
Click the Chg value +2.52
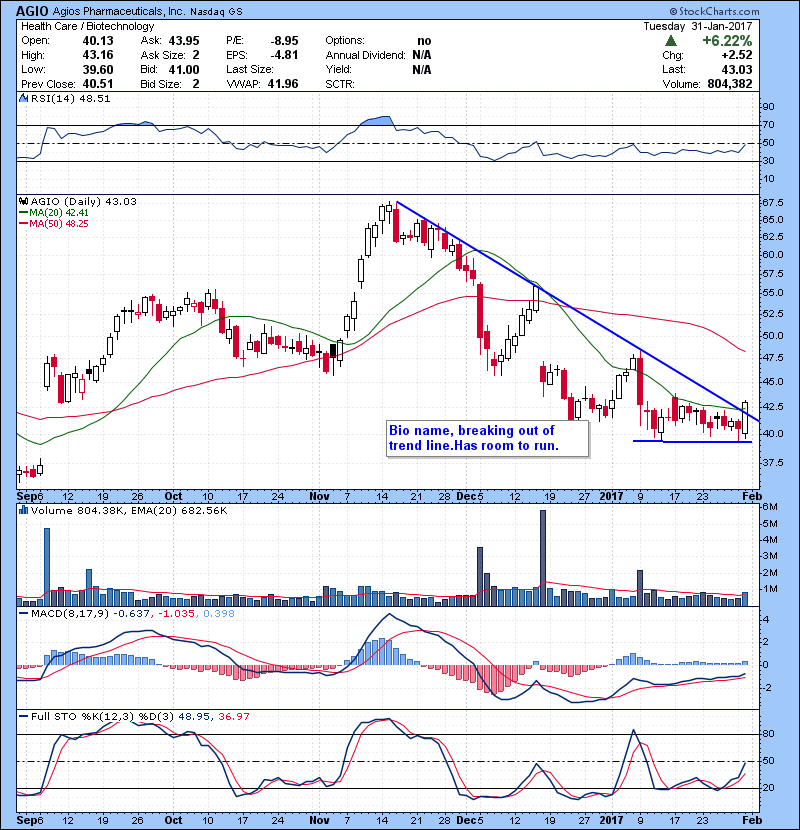(x=736, y=55)
